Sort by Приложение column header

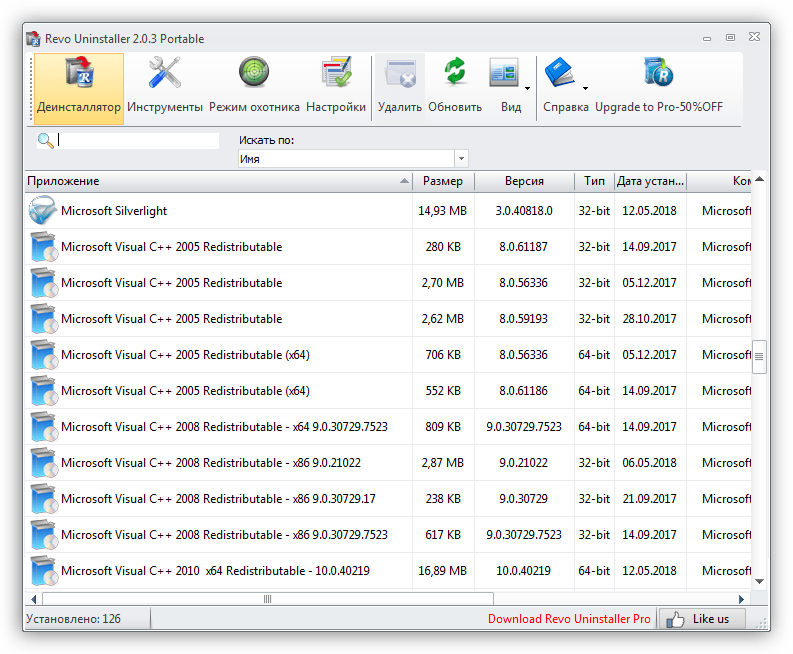[x=218, y=181]
